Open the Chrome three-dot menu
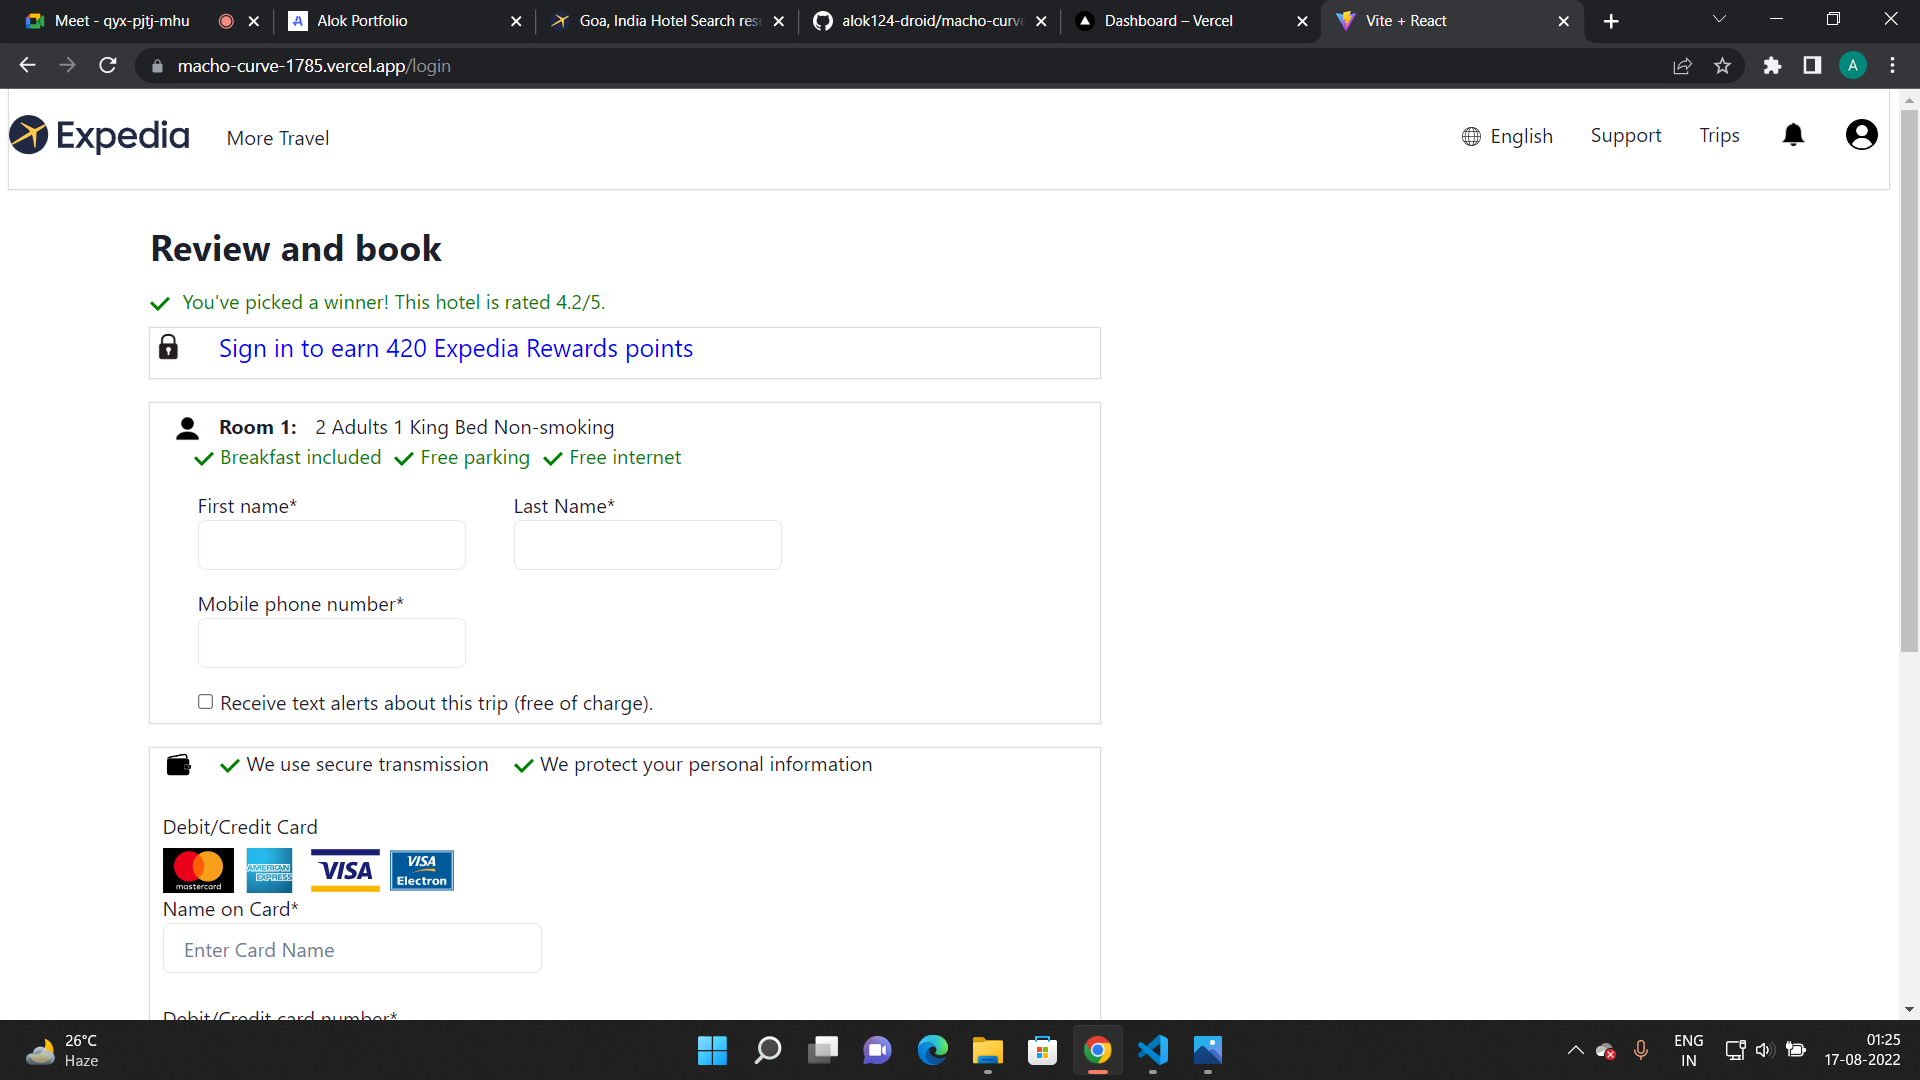Screen dimensions: 1920x1080 1892,65
